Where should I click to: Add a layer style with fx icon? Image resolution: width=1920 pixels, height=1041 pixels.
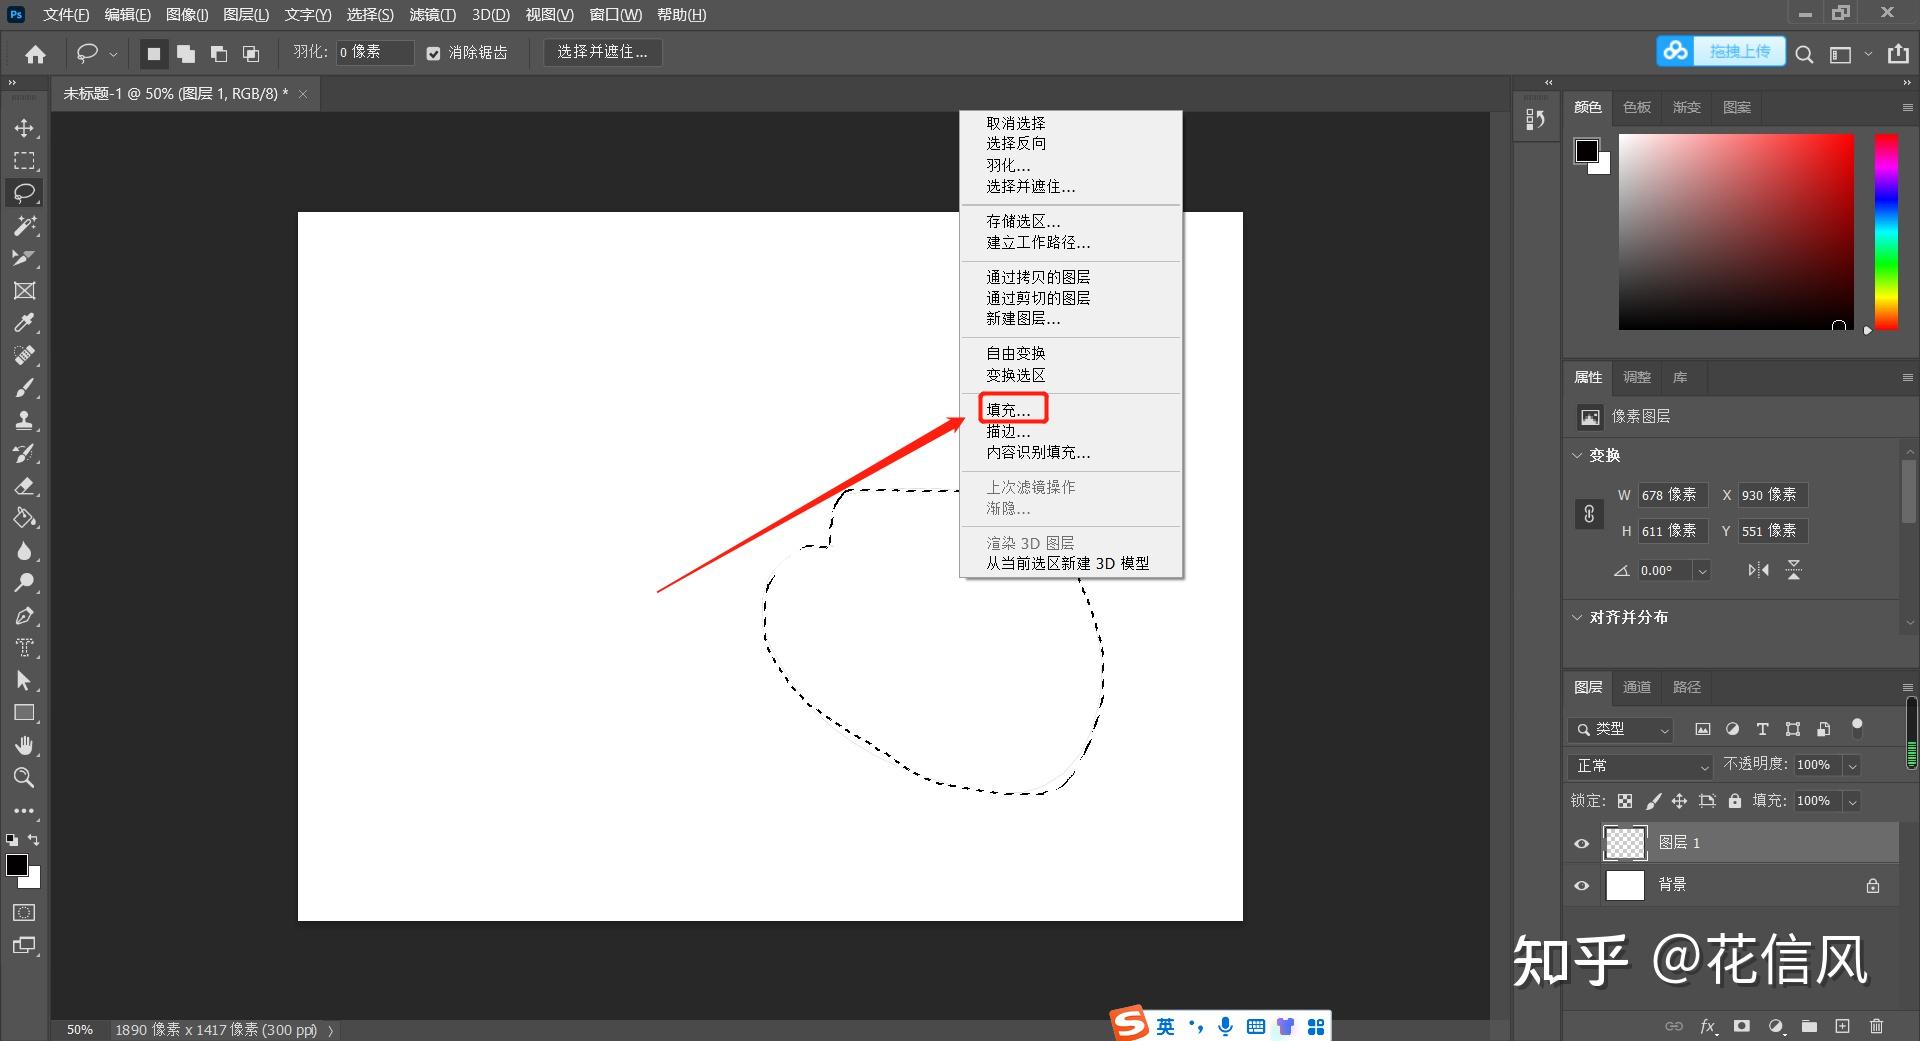[1708, 1026]
